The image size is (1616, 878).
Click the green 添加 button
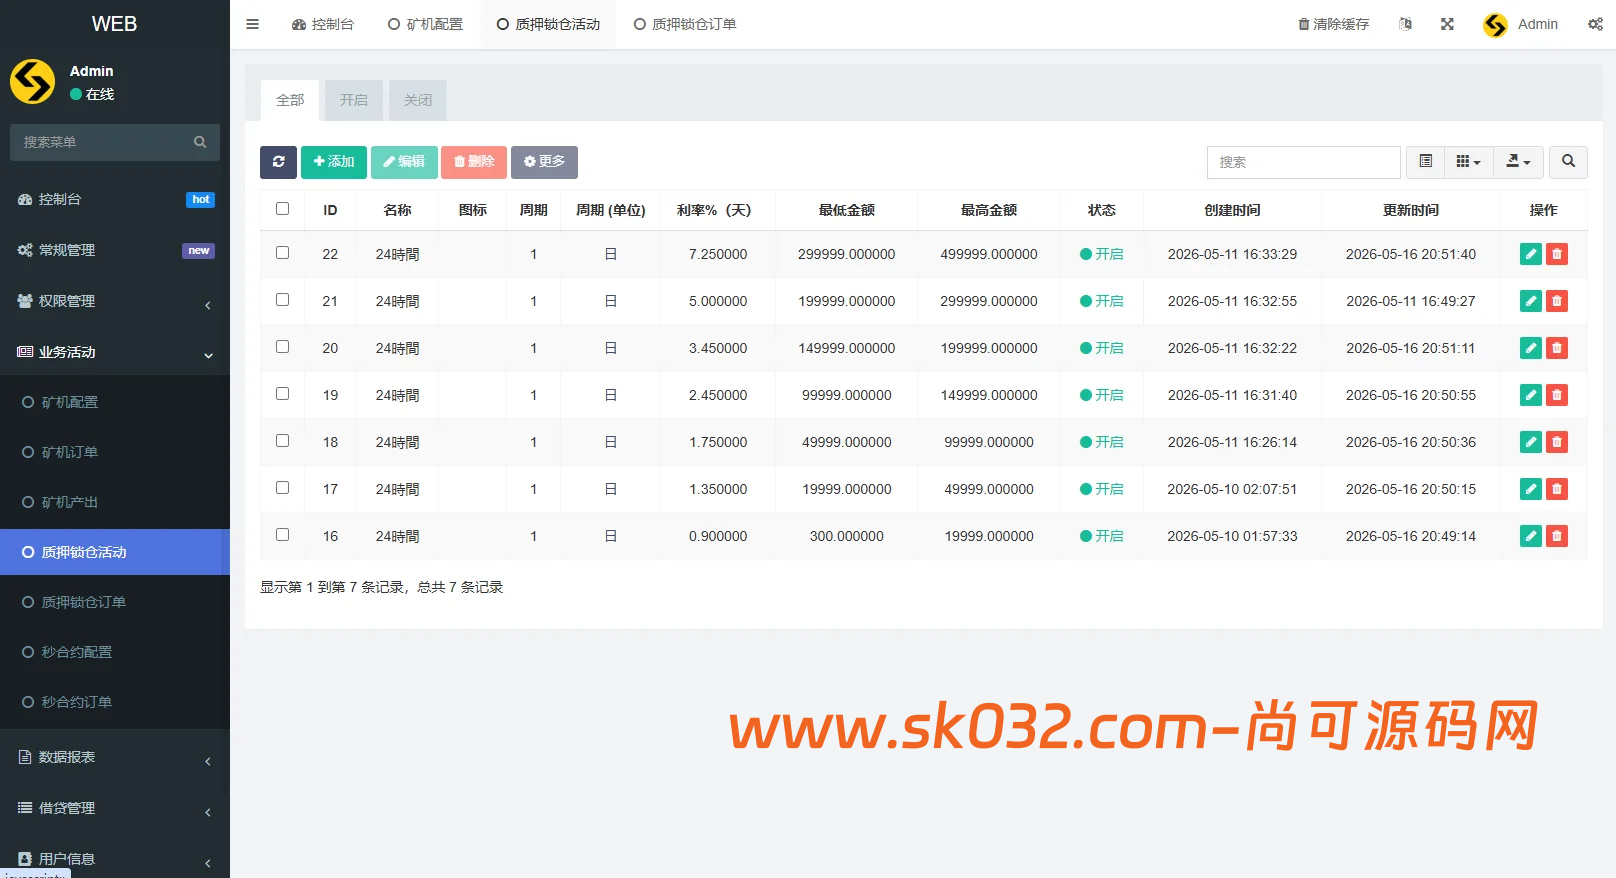click(x=334, y=162)
